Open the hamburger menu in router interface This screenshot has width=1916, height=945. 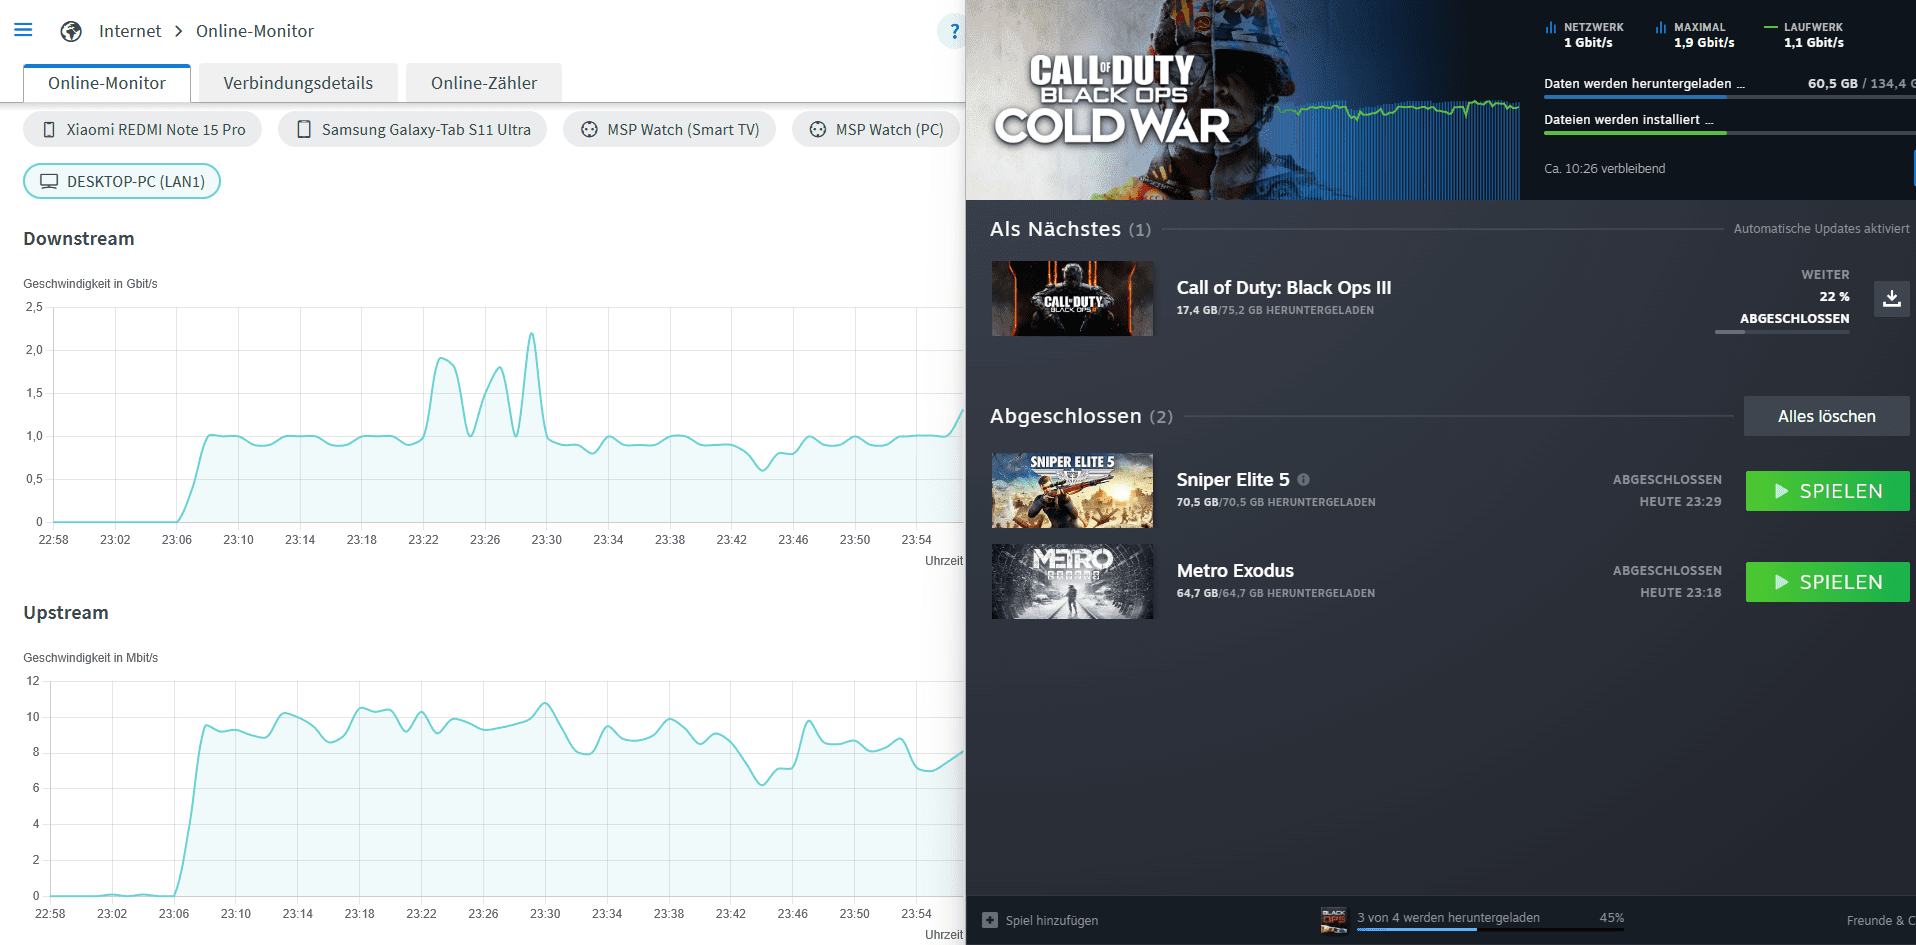pos(23,30)
